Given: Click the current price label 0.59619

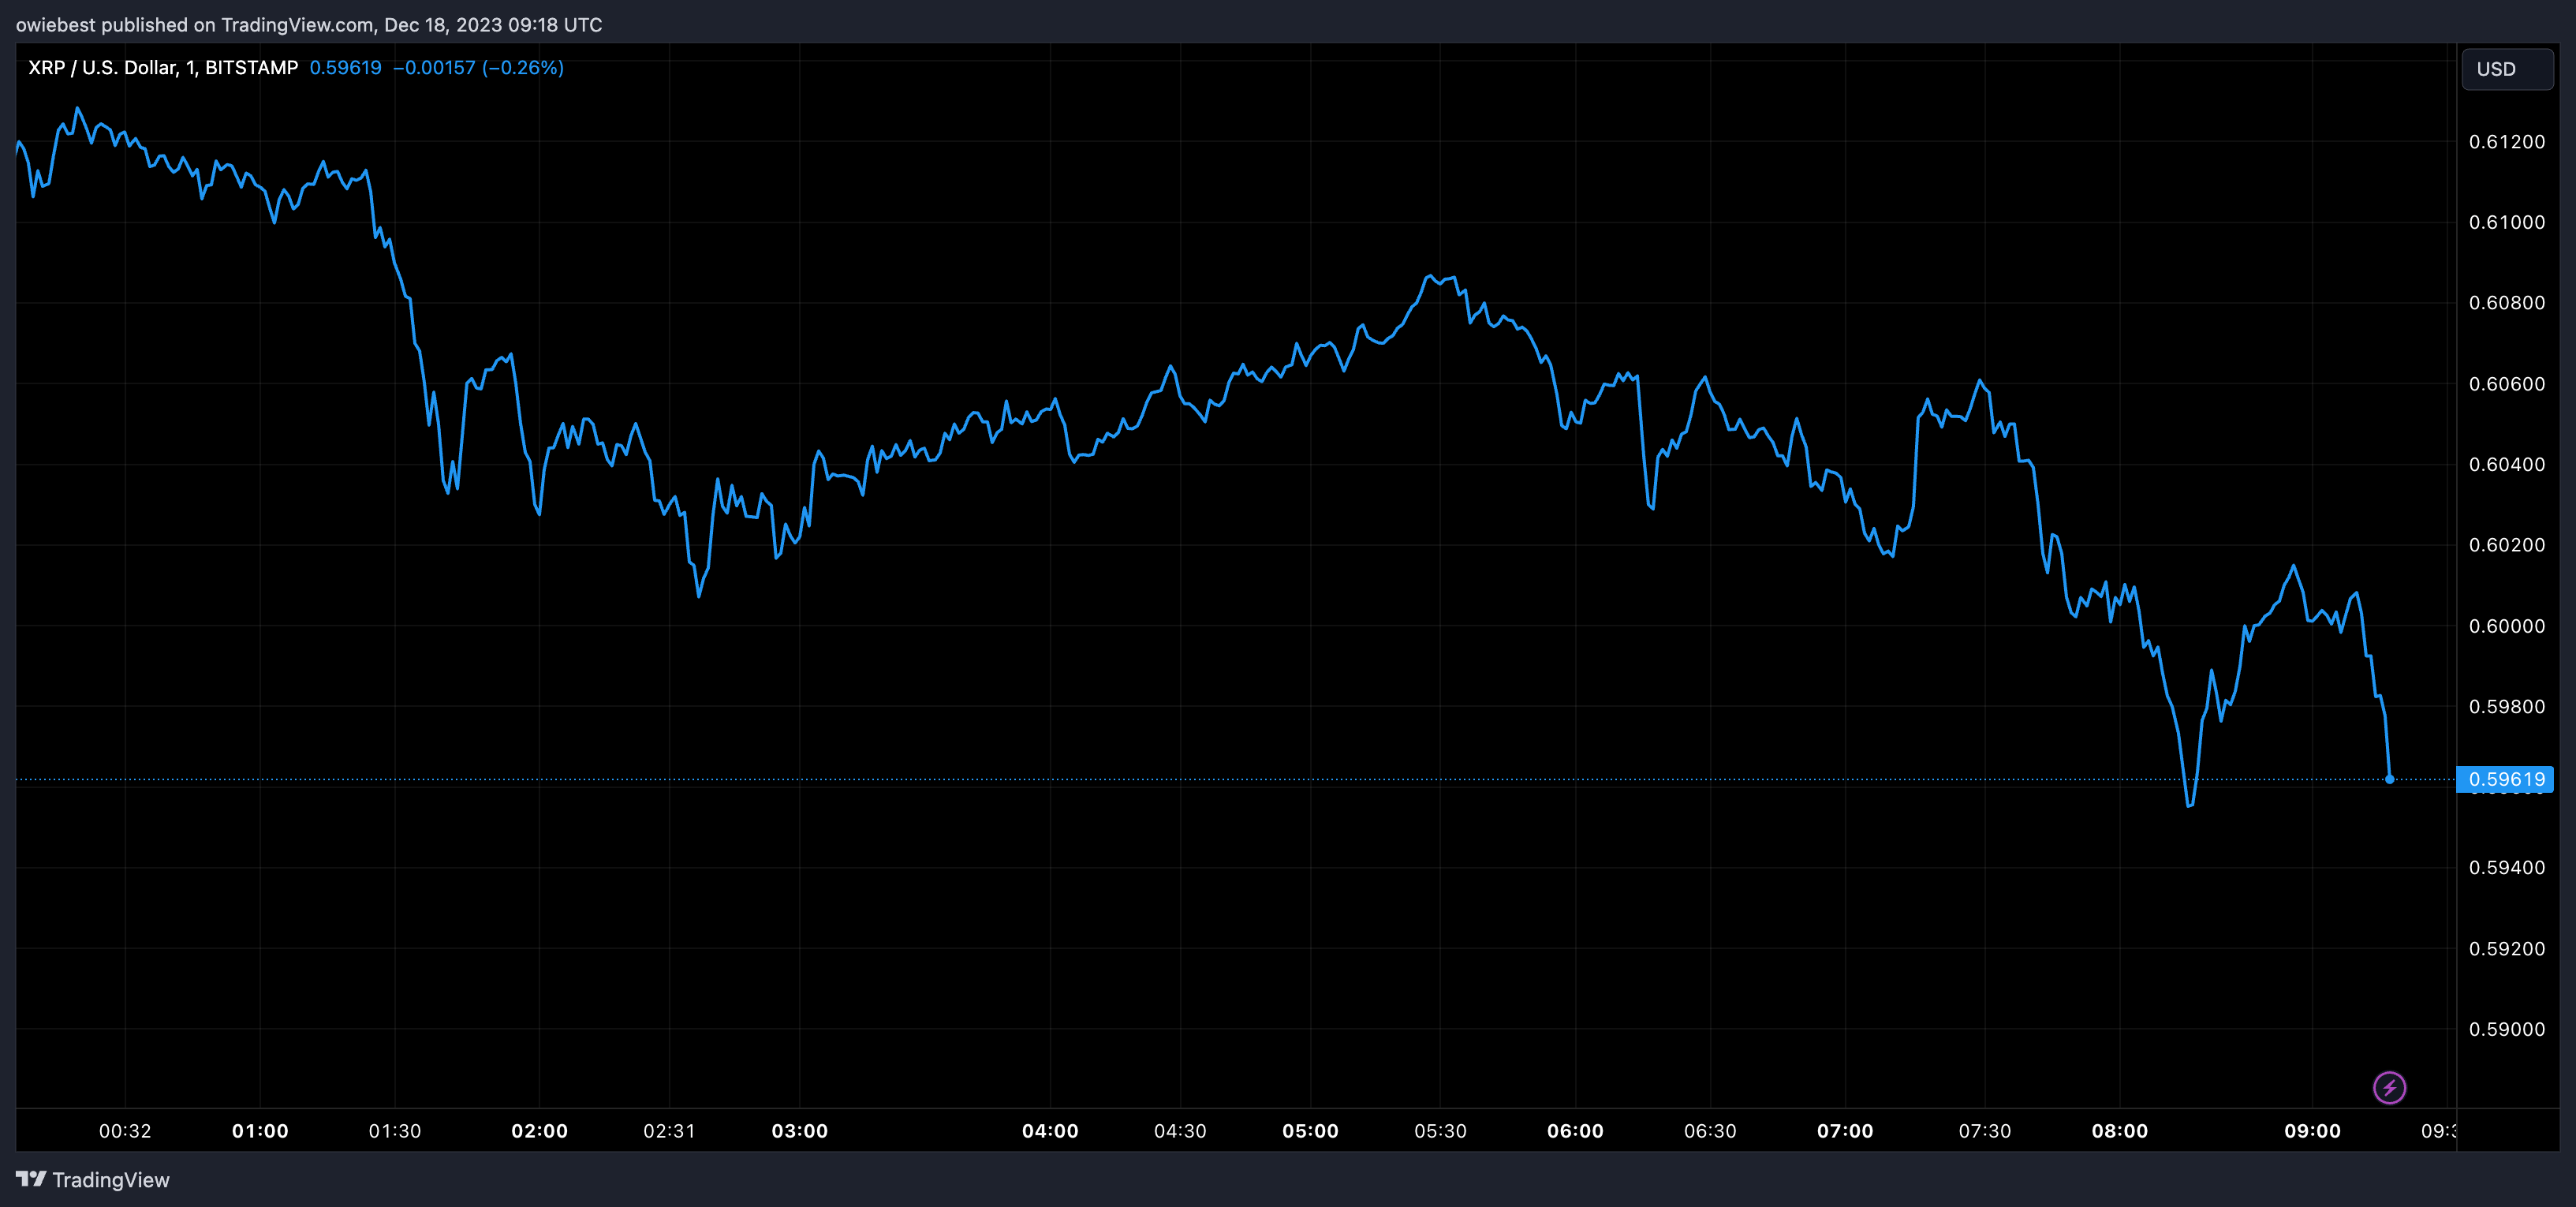Looking at the screenshot, I should click(2504, 779).
